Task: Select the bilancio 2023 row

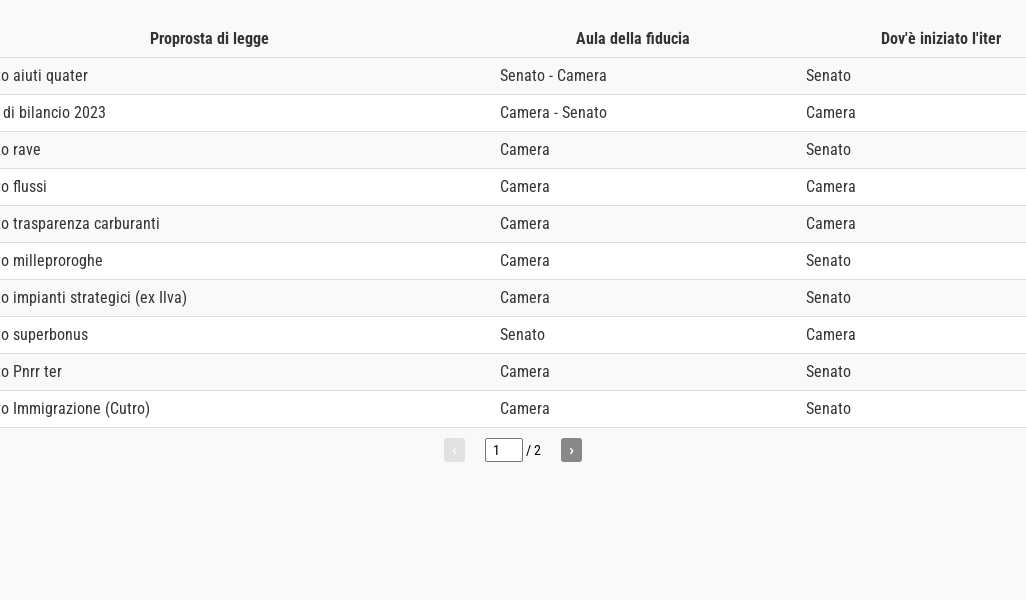Action: tap(54, 113)
